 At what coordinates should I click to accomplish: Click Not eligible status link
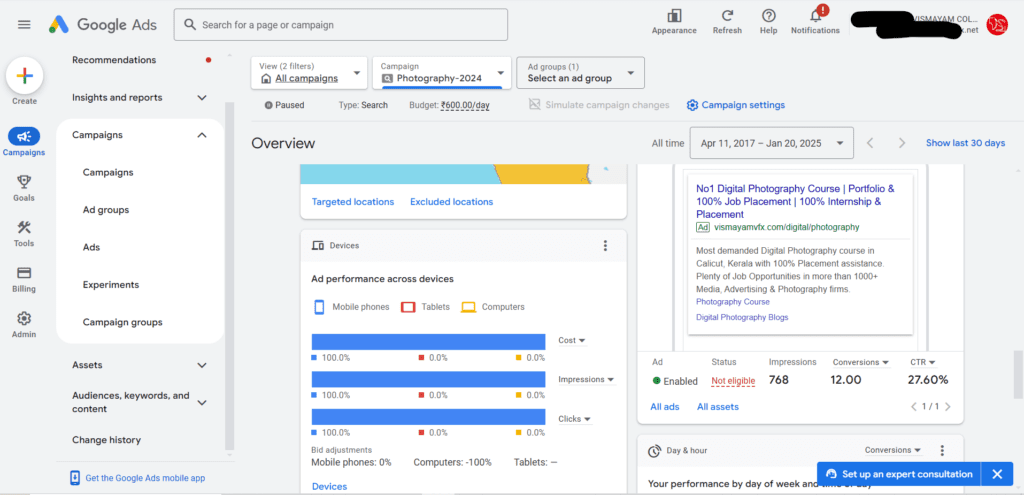(x=733, y=381)
